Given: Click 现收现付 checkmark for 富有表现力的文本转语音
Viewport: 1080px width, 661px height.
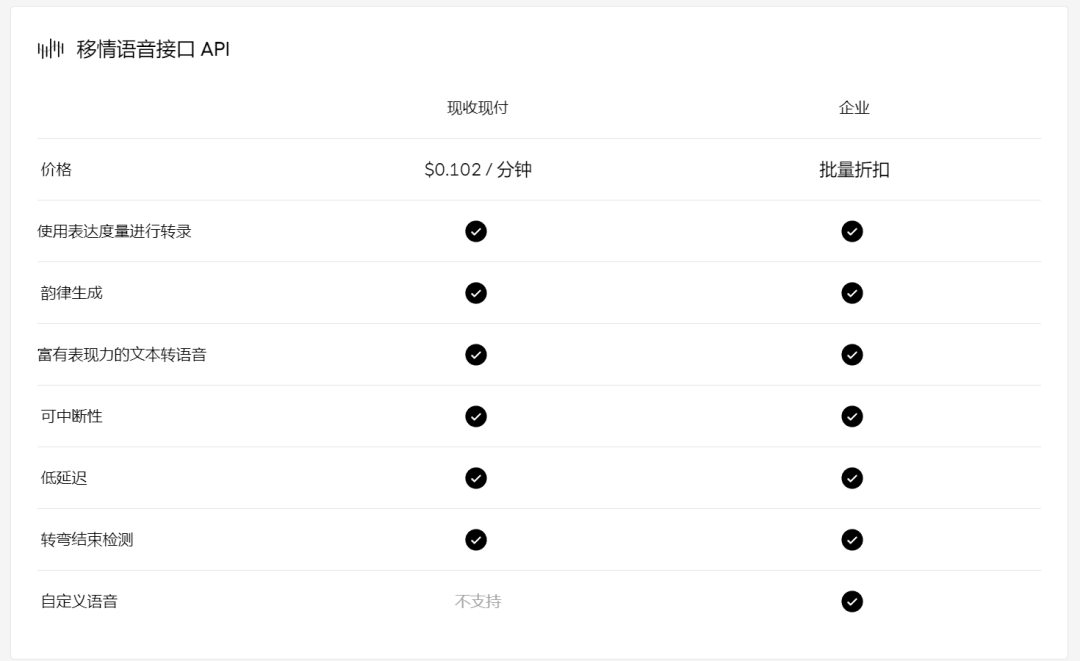Looking at the screenshot, I should pyautogui.click(x=476, y=355).
